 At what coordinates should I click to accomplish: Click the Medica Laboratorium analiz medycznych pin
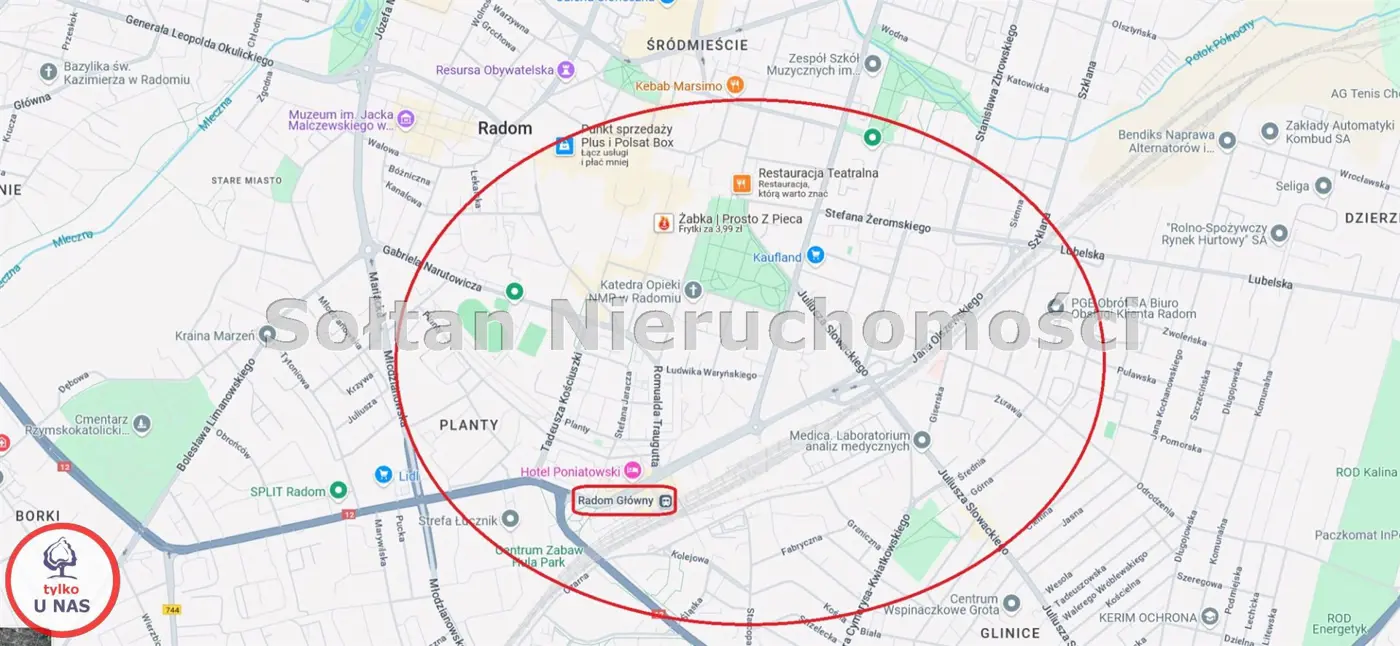point(922,440)
